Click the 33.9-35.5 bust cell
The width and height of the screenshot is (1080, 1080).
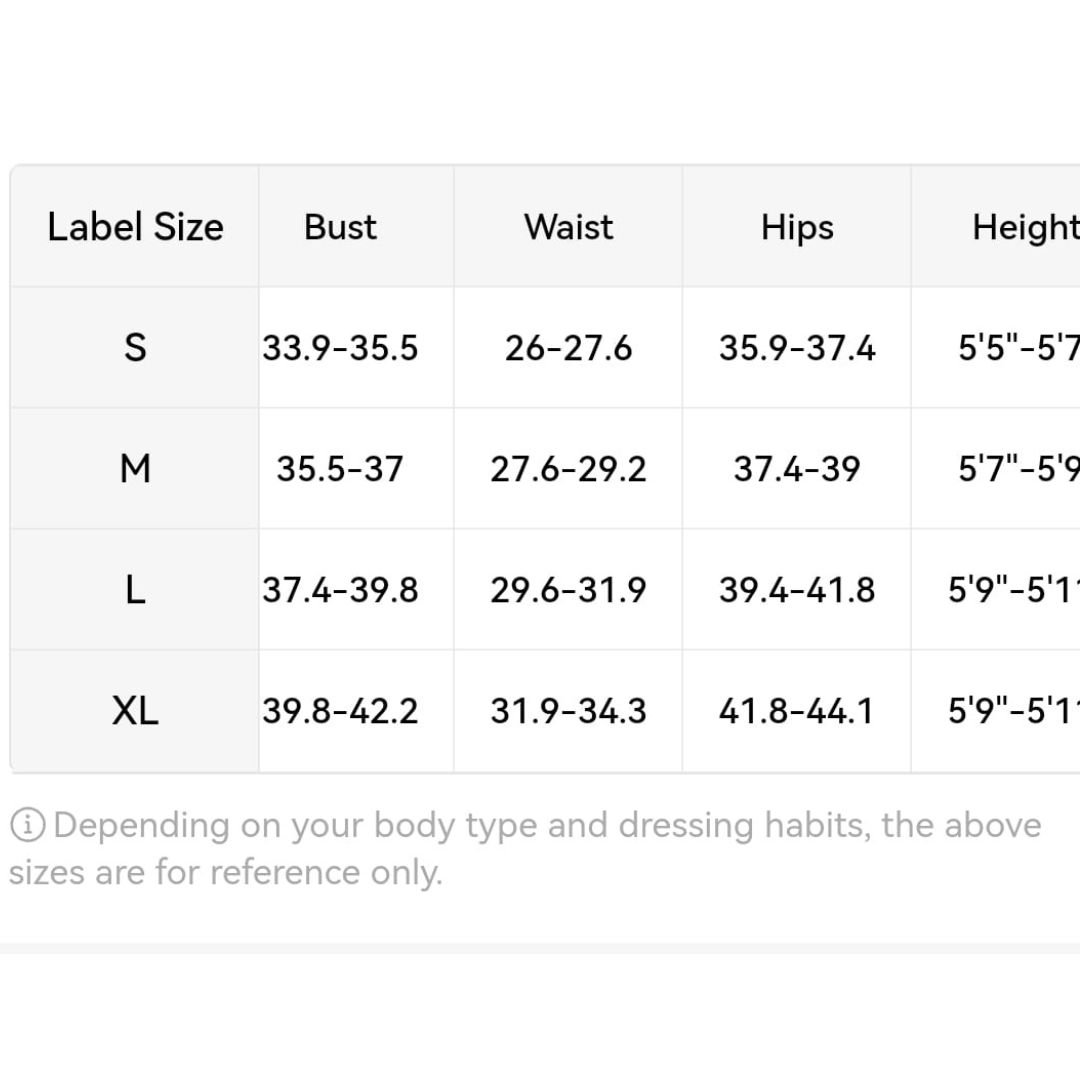(340, 347)
